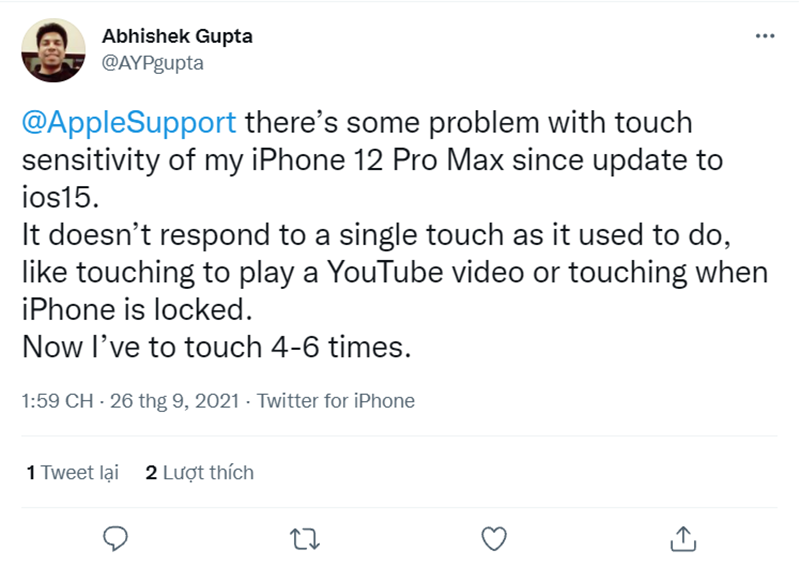This screenshot has height=567, width=800.
Task: View the 1 Tweet lại list
Action: [73, 472]
